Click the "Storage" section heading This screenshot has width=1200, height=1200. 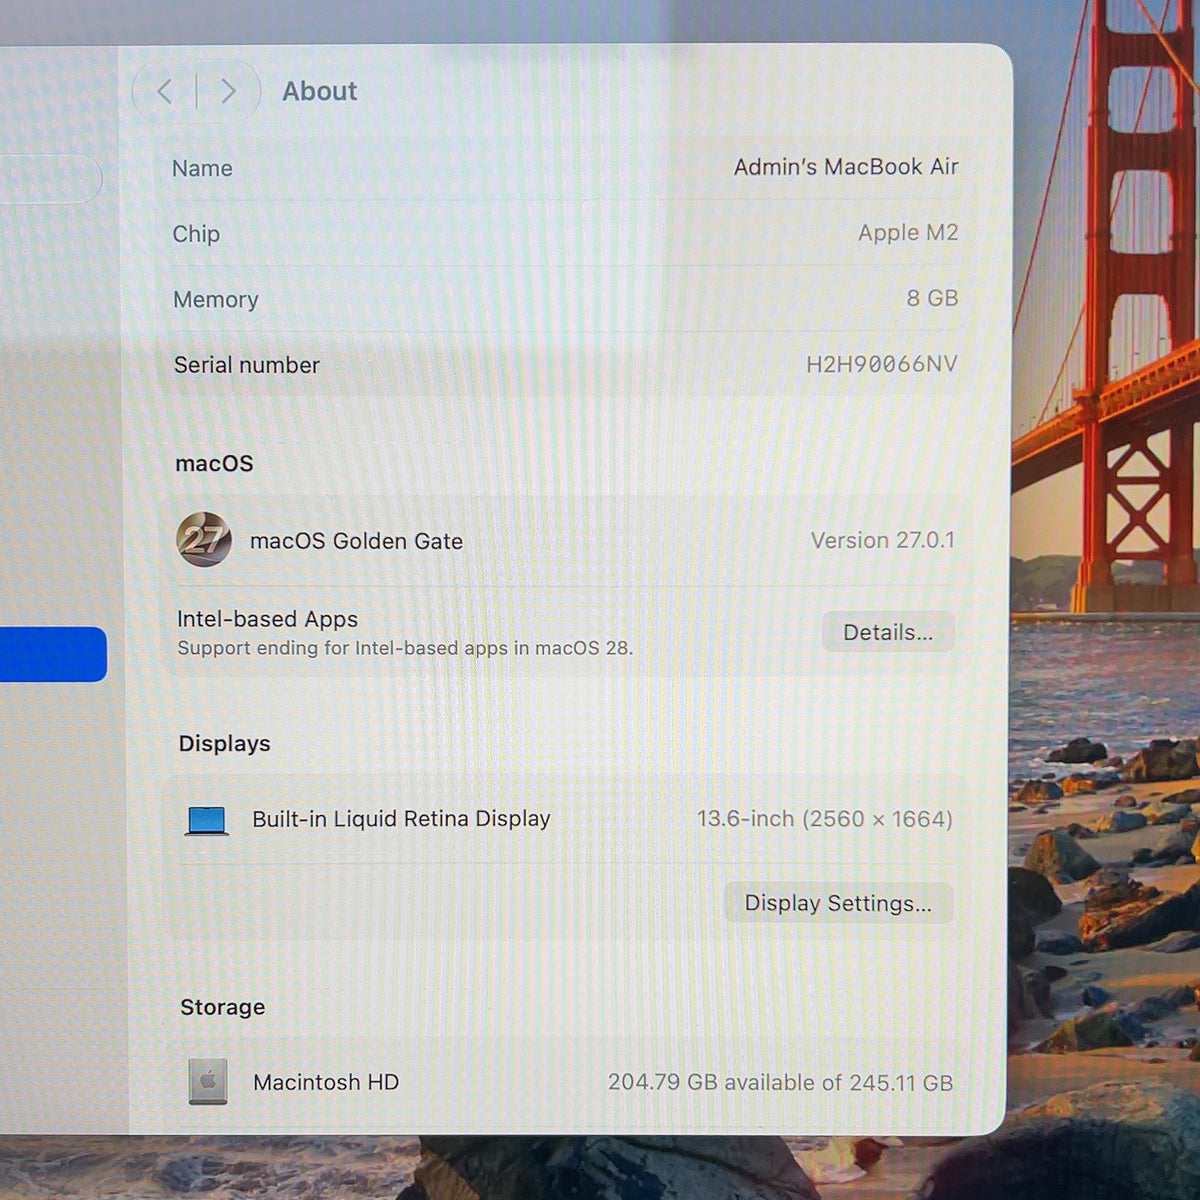click(x=222, y=1007)
